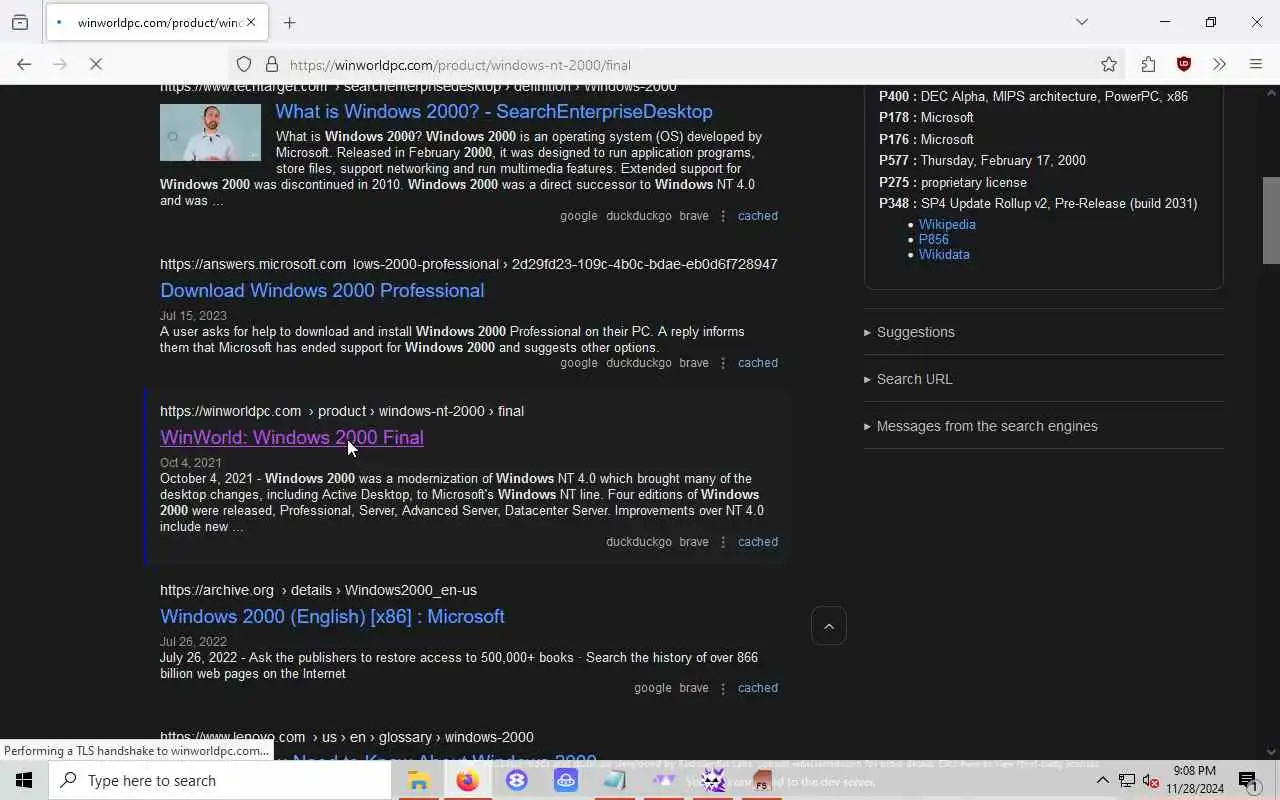Click the page vertical scrollbar thumb
The width and height of the screenshot is (1280, 800).
[x=1271, y=220]
